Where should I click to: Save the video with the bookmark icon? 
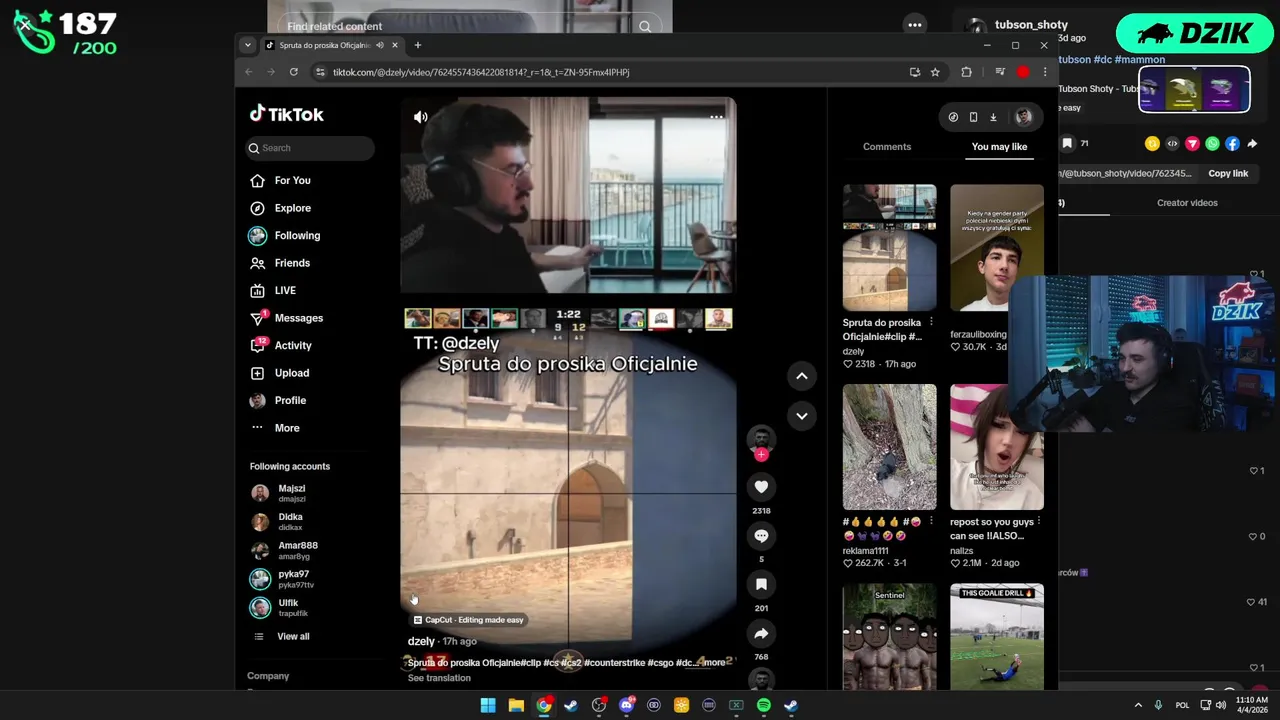tap(761, 584)
